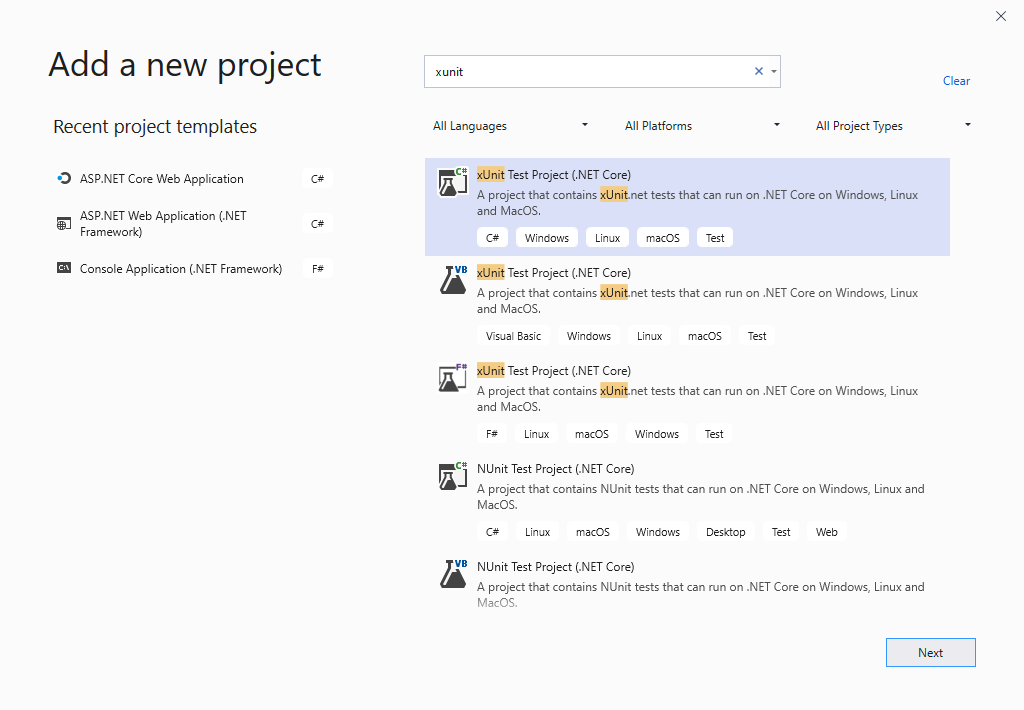Image resolution: width=1024 pixels, height=710 pixels.
Task: Click the Web tag on NUnit template
Action: (826, 532)
